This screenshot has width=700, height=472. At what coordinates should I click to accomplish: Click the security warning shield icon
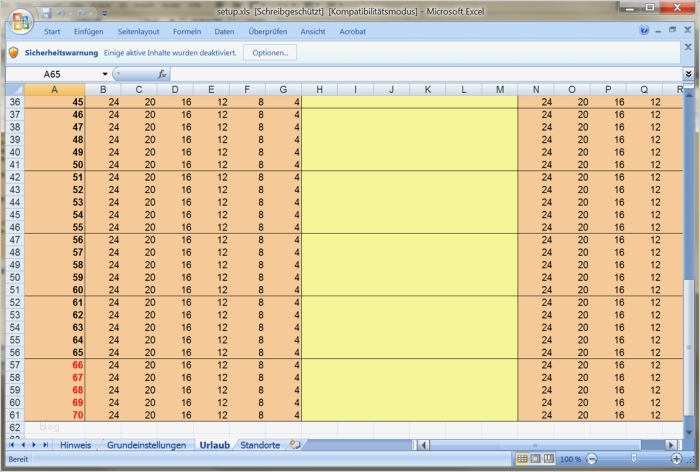click(x=14, y=53)
